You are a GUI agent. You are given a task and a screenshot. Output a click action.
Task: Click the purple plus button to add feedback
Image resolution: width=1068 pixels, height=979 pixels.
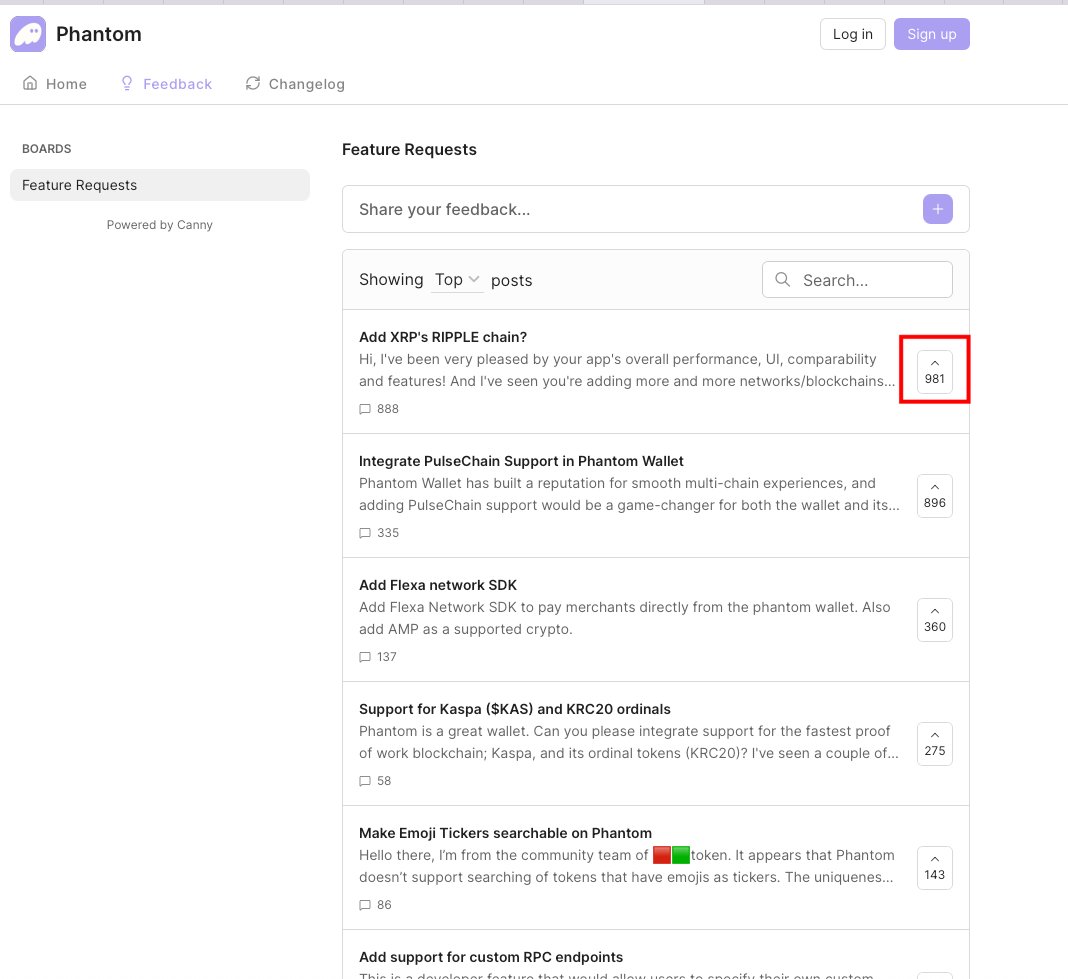938,209
